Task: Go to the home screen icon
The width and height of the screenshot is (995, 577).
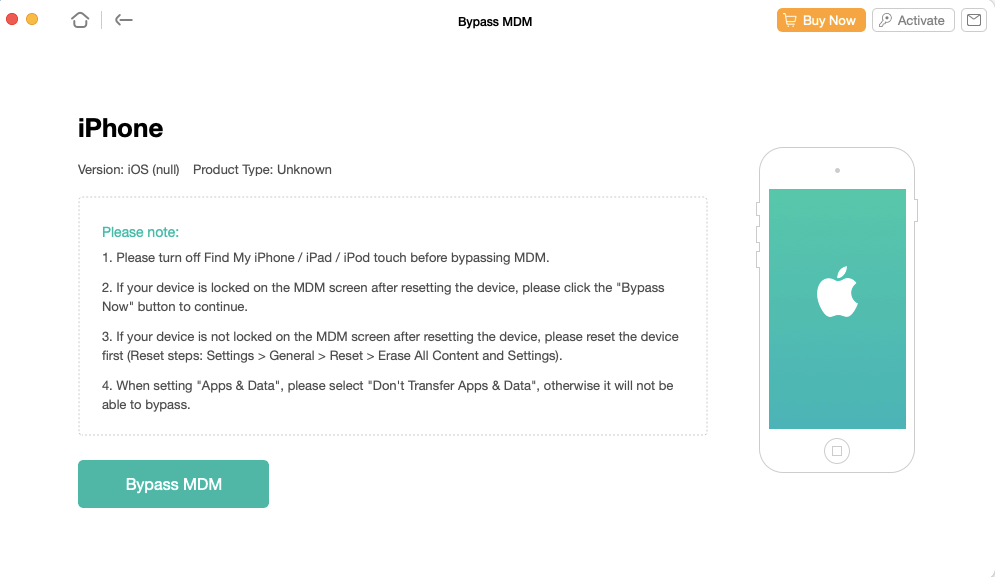Action: pyautogui.click(x=80, y=20)
